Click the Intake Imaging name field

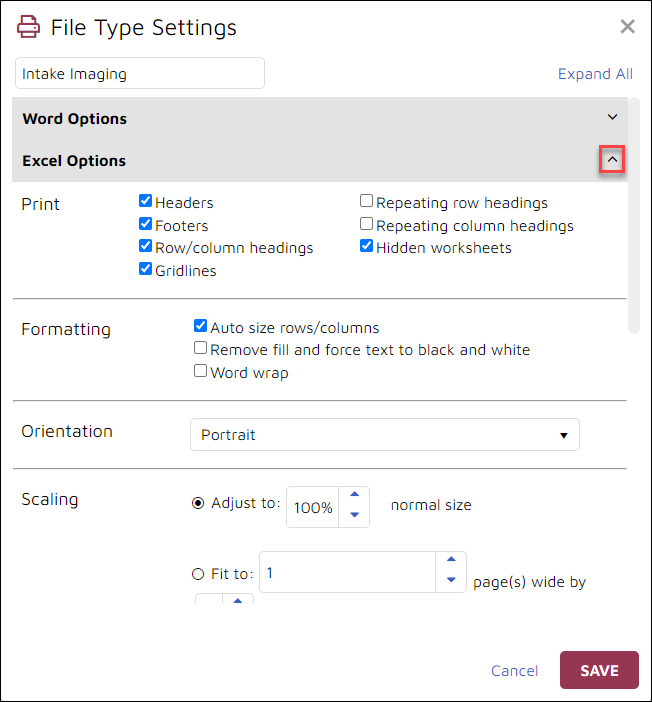pyautogui.click(x=140, y=73)
